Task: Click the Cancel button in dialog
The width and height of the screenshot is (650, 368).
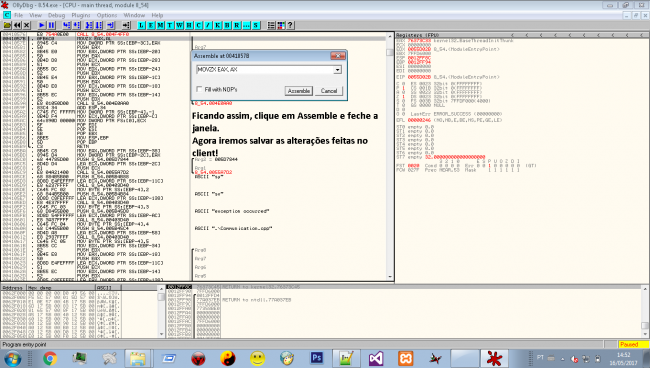Action: tap(329, 91)
